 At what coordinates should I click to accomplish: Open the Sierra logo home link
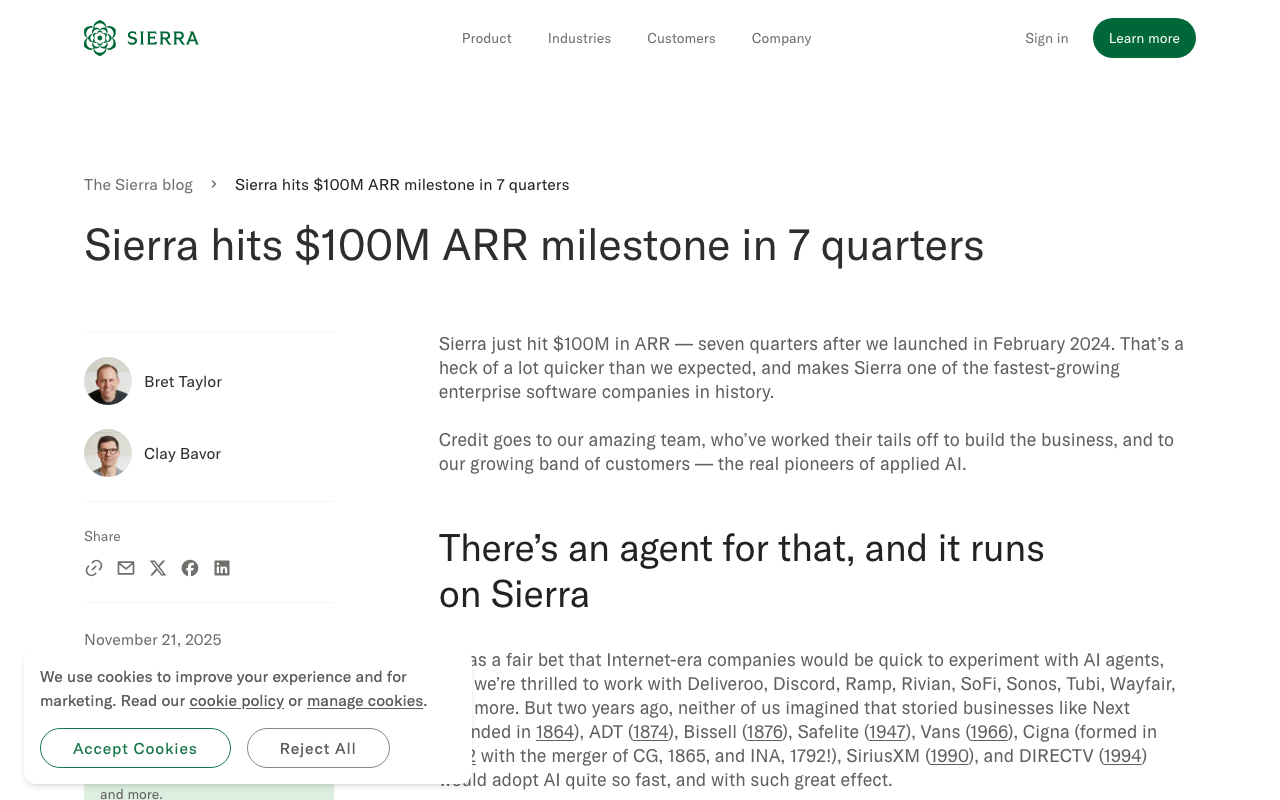pyautogui.click(x=141, y=38)
